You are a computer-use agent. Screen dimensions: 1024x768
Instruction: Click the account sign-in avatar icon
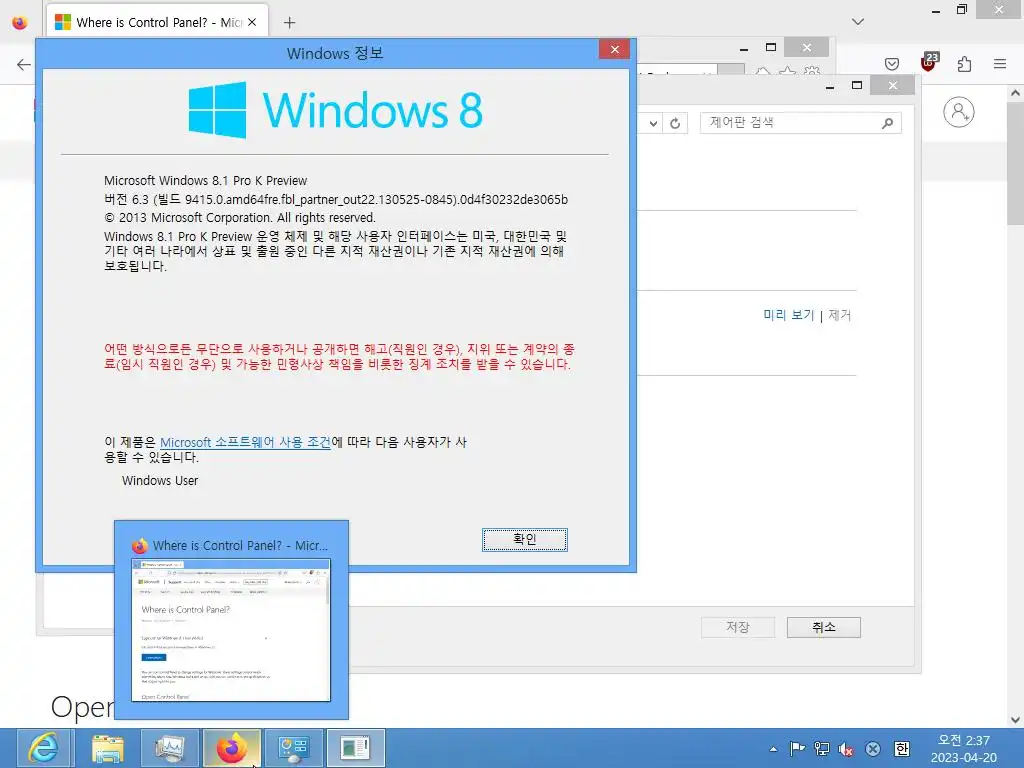(x=959, y=112)
